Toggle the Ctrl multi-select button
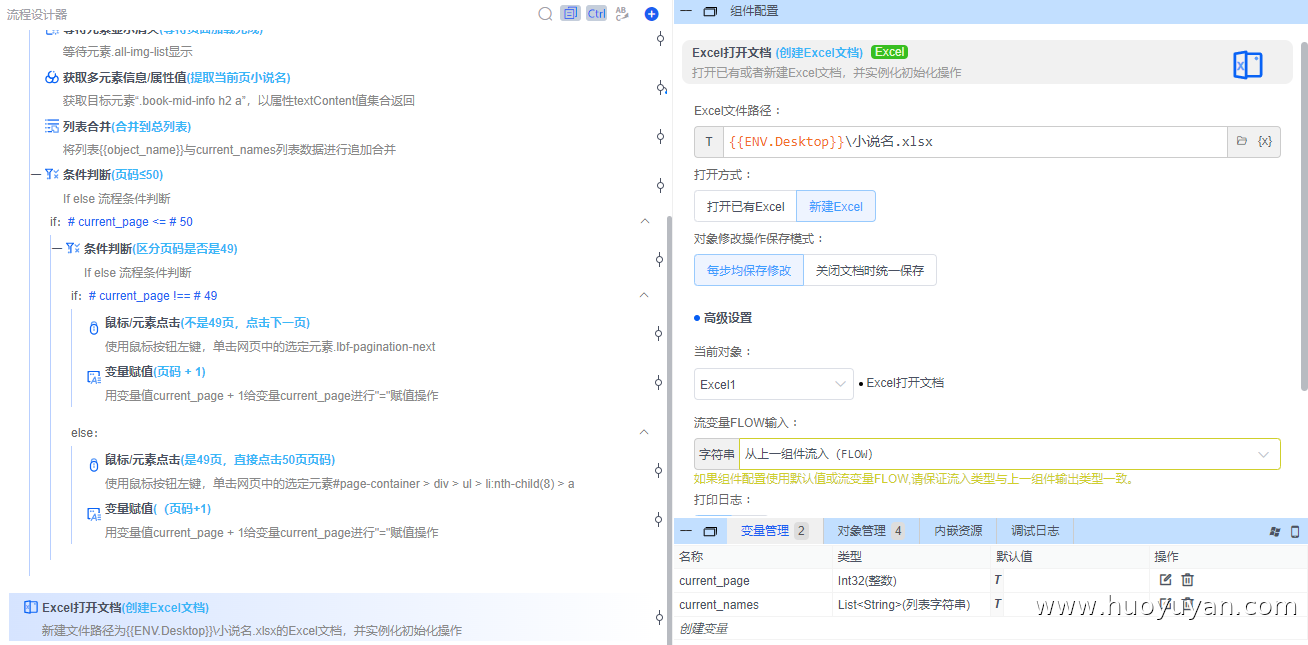The height and width of the screenshot is (645, 1308). pos(596,14)
